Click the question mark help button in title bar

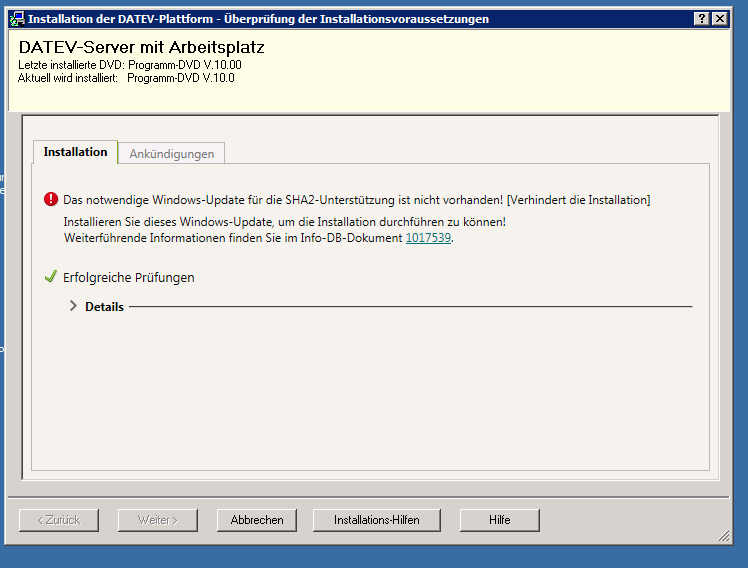pos(700,19)
